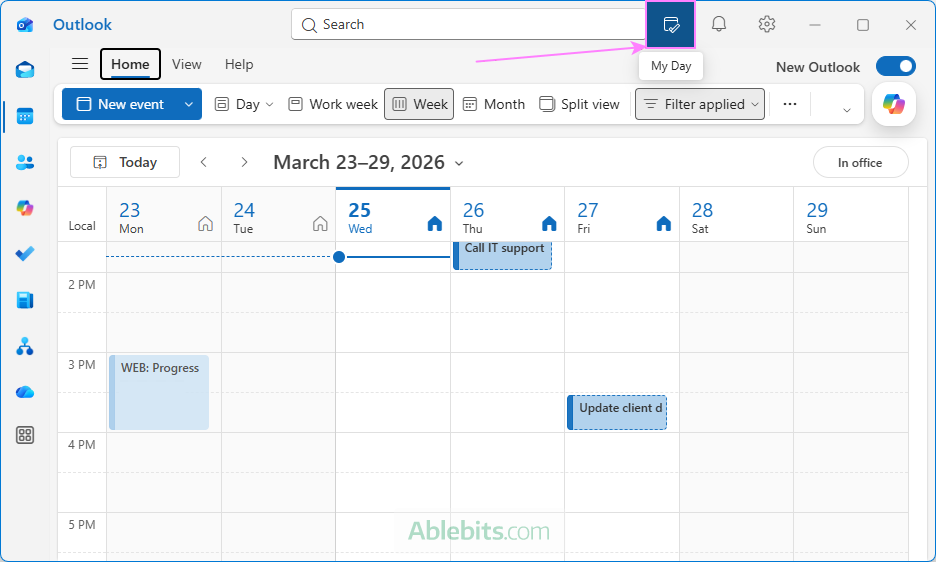Image resolution: width=936 pixels, height=562 pixels.
Task: Click the New event button
Action: coord(120,104)
